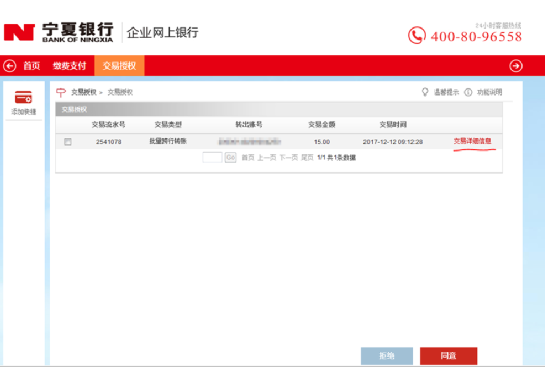The image size is (546, 368).
Task: Click the 功能说明 info icon
Action: pyautogui.click(x=468, y=92)
